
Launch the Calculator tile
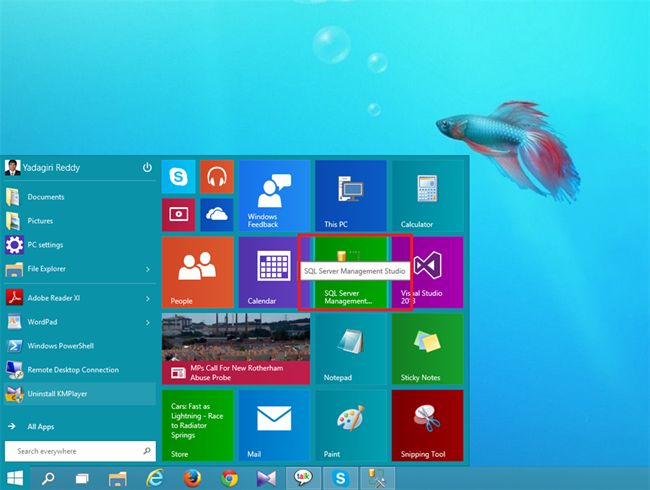pos(427,196)
